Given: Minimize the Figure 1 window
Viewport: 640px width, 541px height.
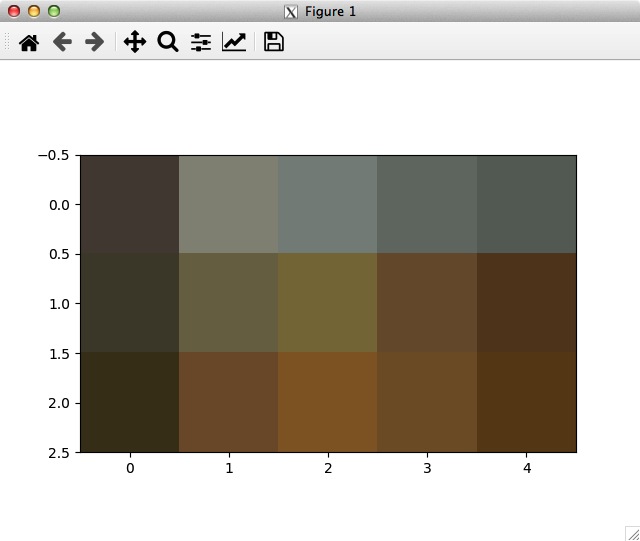Looking at the screenshot, I should 33,11.
